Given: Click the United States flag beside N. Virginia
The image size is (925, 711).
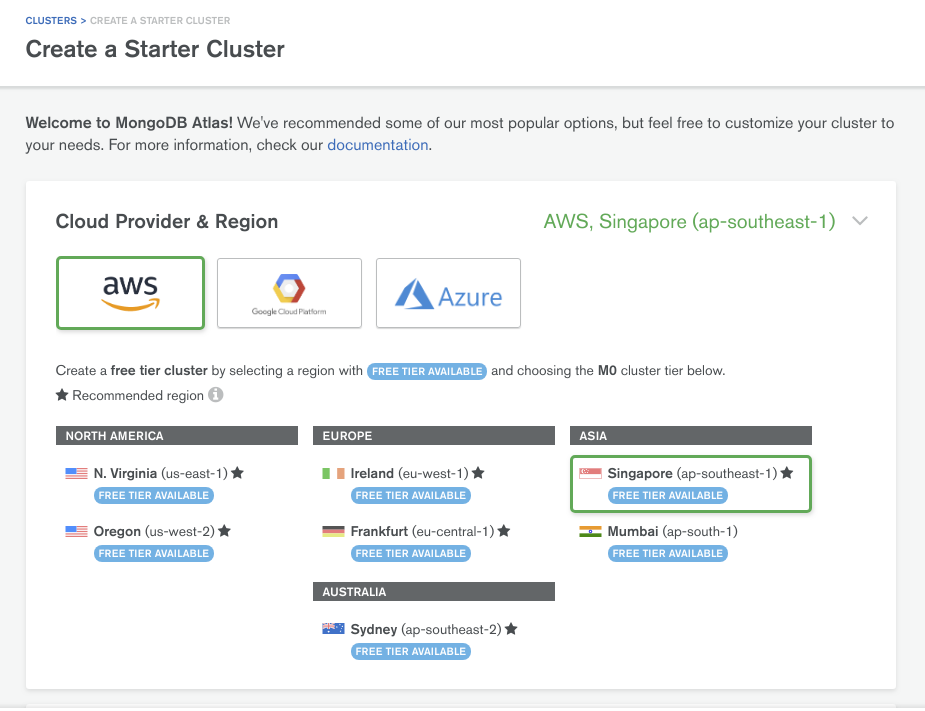Looking at the screenshot, I should [x=77, y=473].
